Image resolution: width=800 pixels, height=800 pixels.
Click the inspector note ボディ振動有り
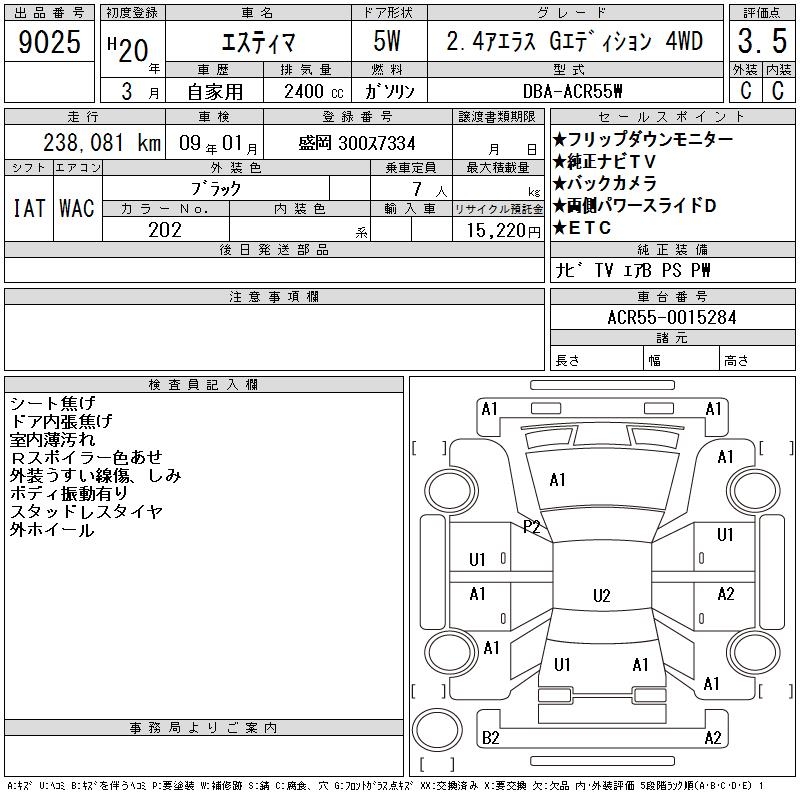[68, 494]
